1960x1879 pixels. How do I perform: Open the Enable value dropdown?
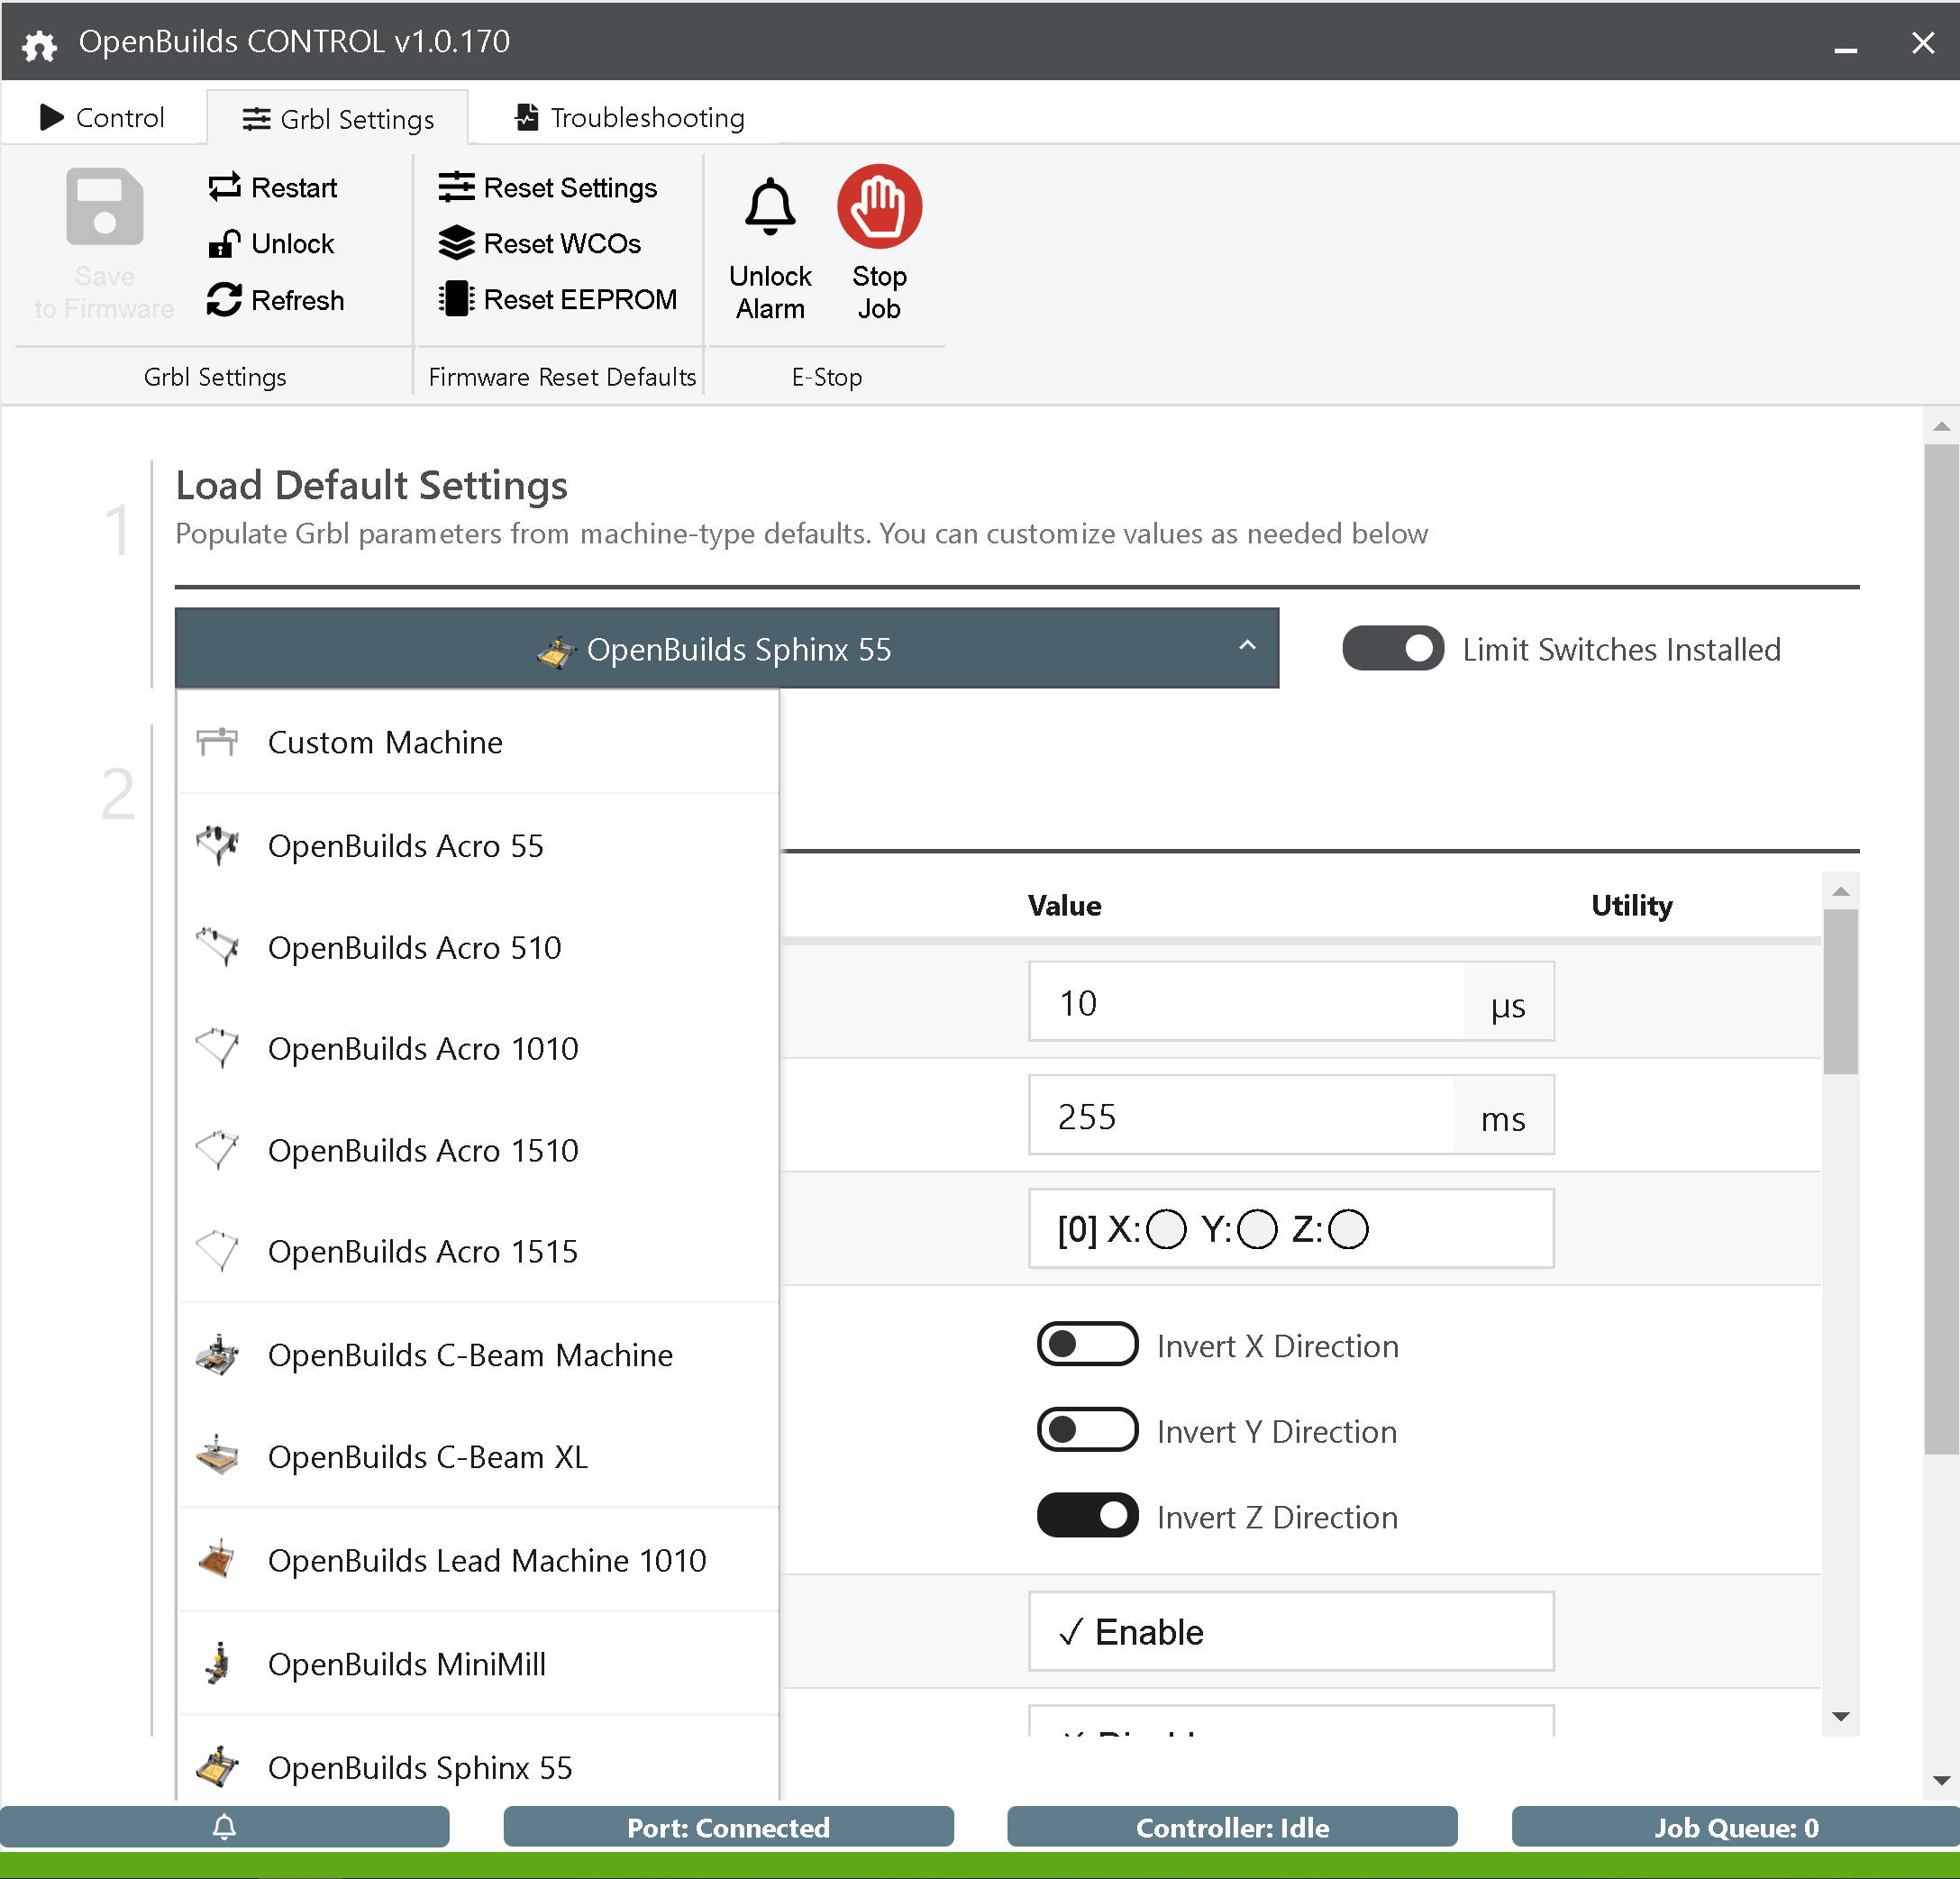point(1291,1631)
